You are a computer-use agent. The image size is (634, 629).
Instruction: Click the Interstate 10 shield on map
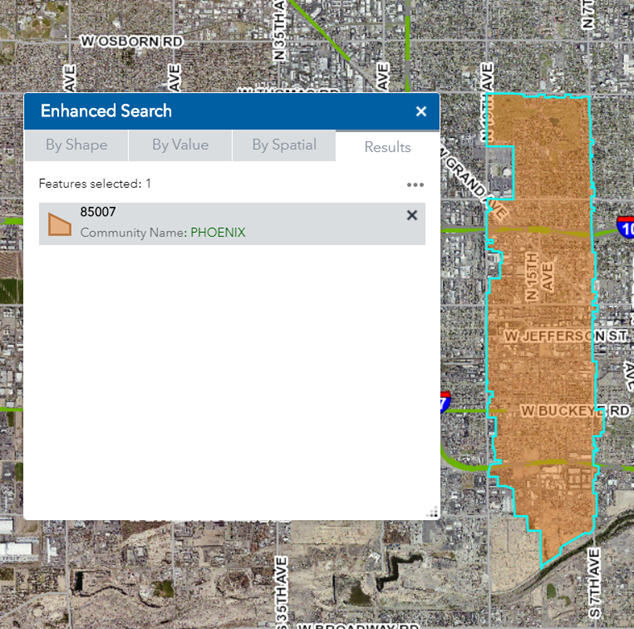[625, 225]
